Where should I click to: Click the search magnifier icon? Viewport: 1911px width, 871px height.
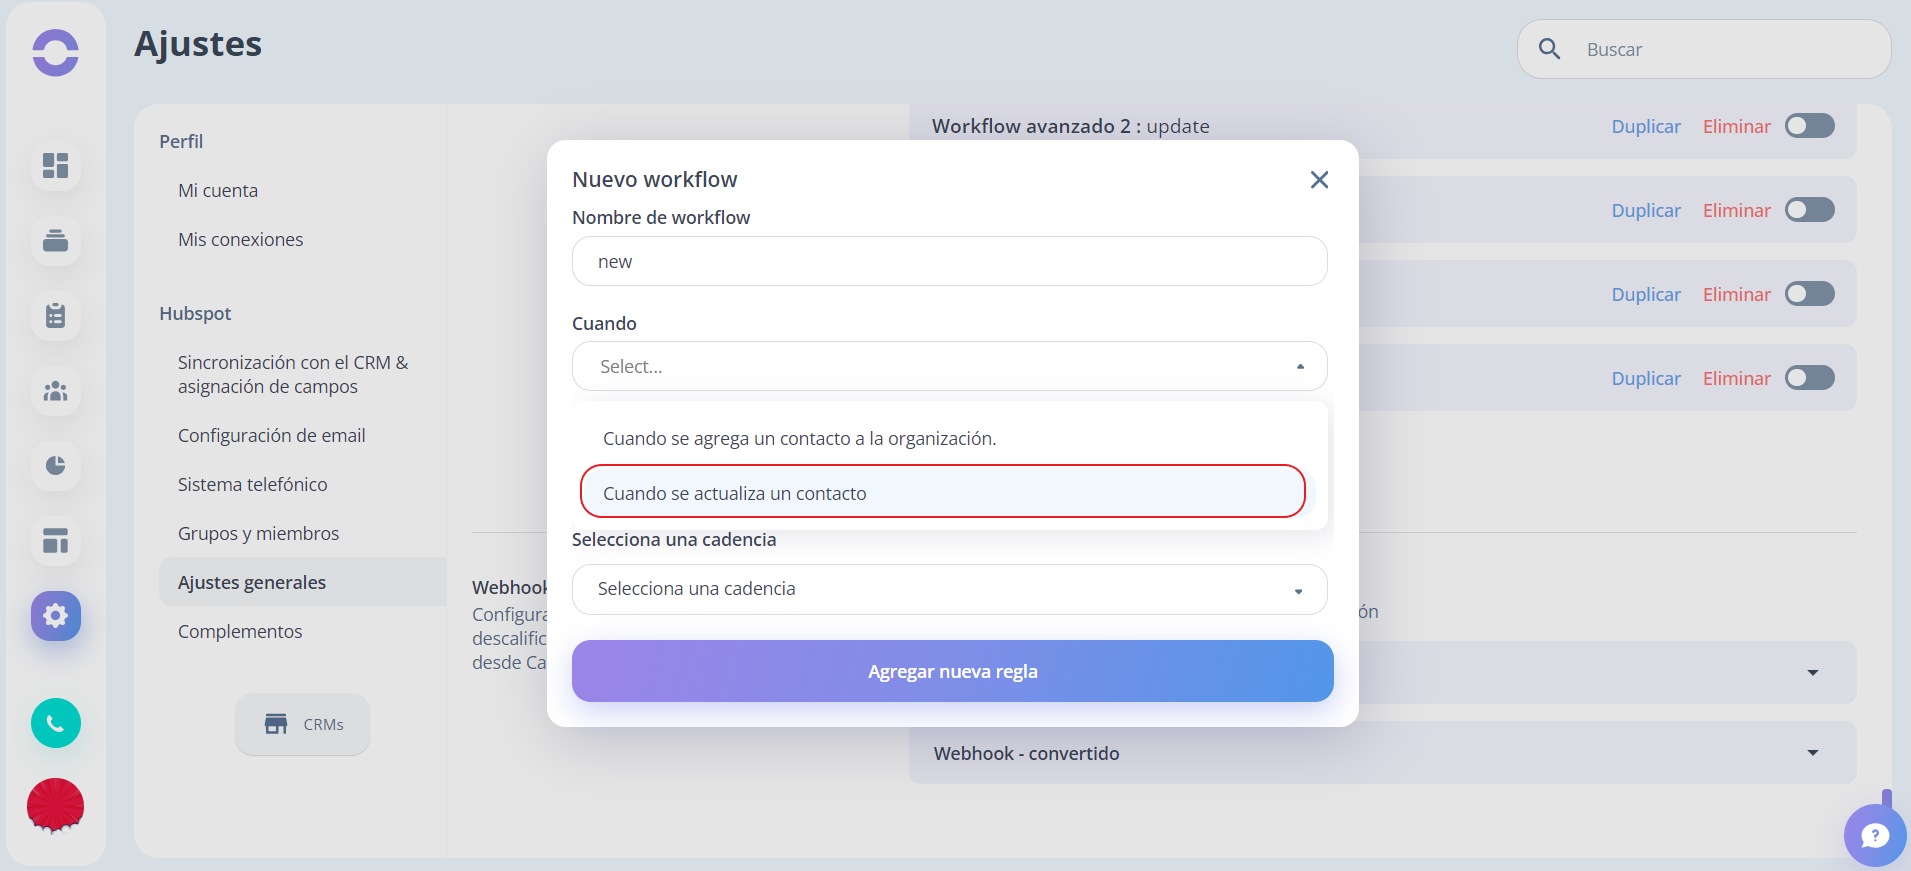(1550, 49)
